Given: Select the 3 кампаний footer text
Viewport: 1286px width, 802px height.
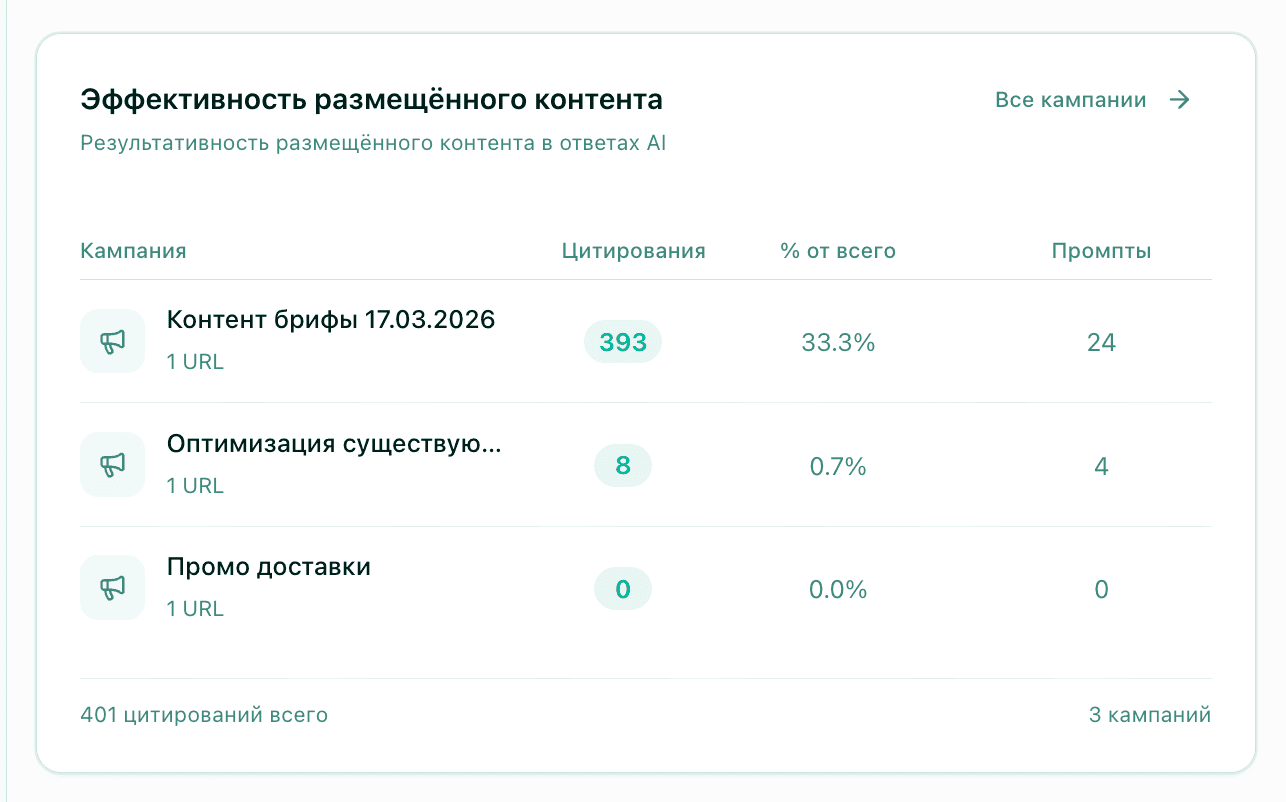Looking at the screenshot, I should coord(1150,715).
